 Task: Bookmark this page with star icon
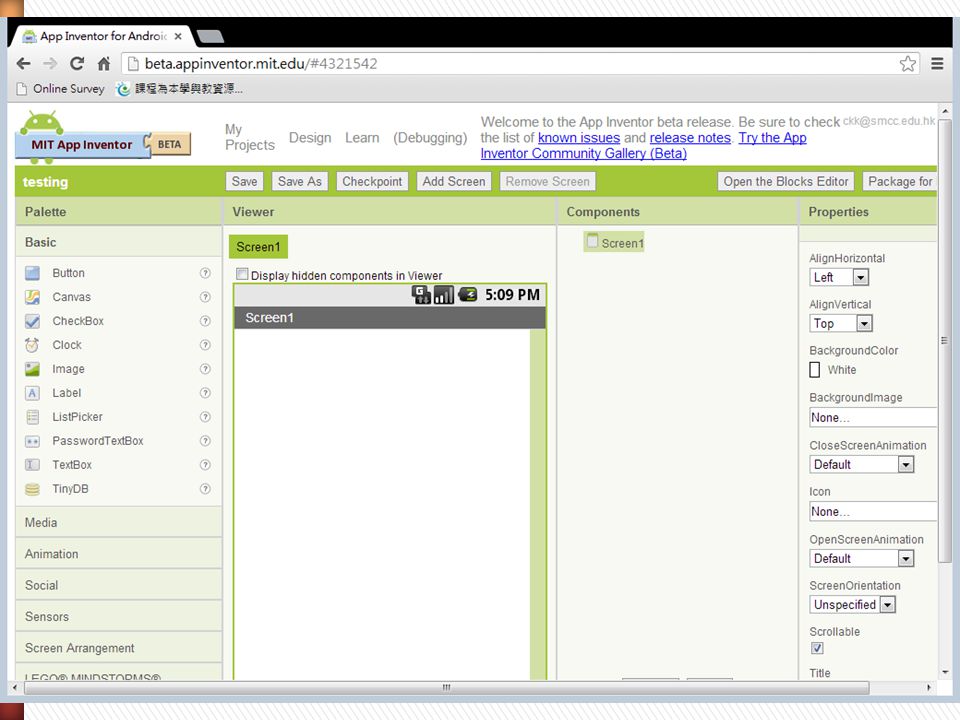pyautogui.click(x=907, y=64)
